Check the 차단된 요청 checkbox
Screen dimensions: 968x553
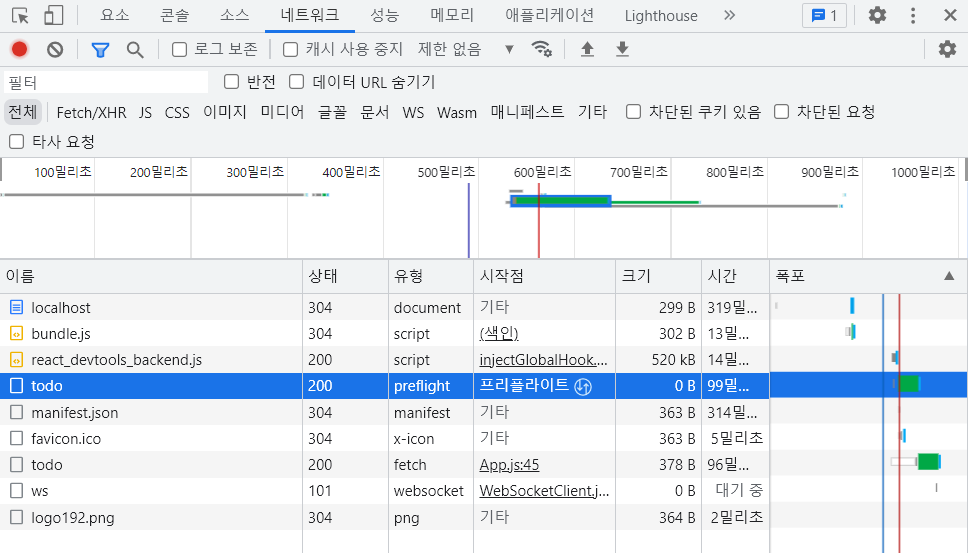[x=782, y=112]
